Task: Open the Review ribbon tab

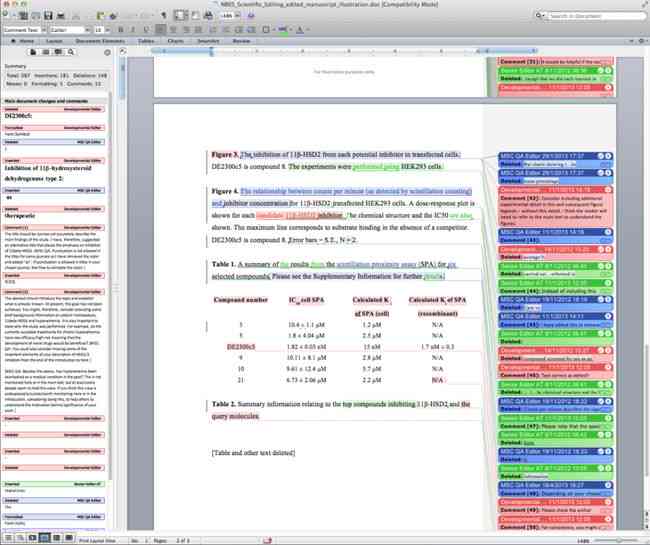Action: 241,41
